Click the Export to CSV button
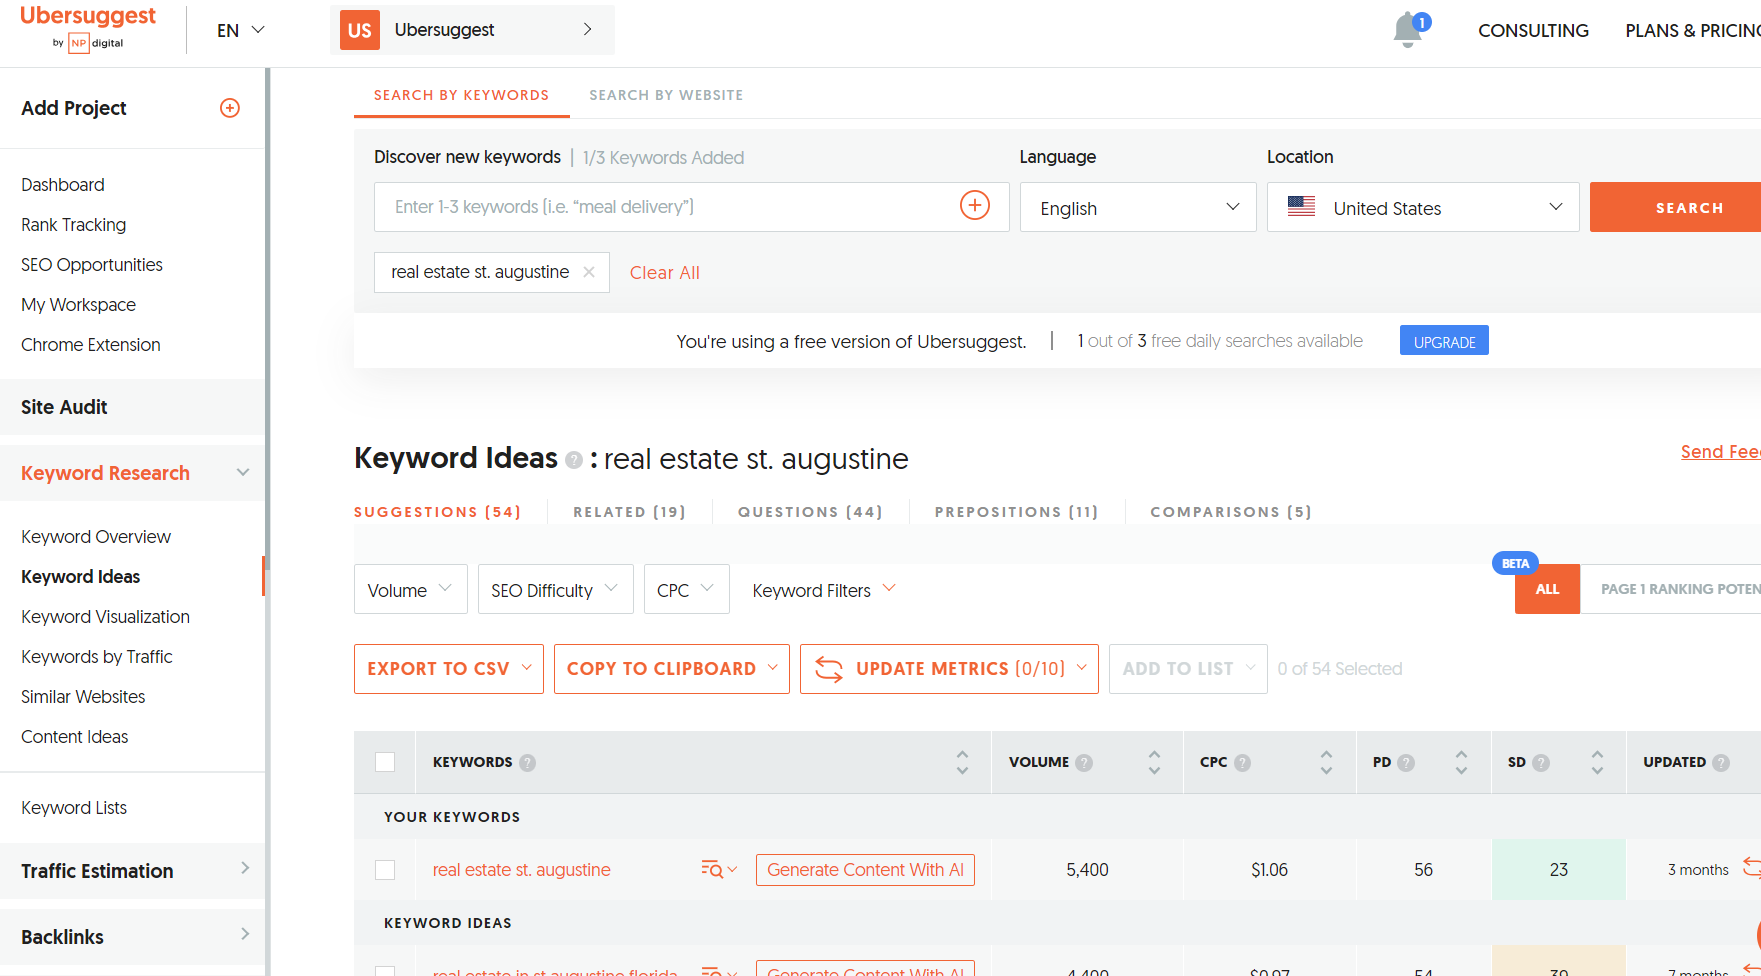 tap(449, 669)
